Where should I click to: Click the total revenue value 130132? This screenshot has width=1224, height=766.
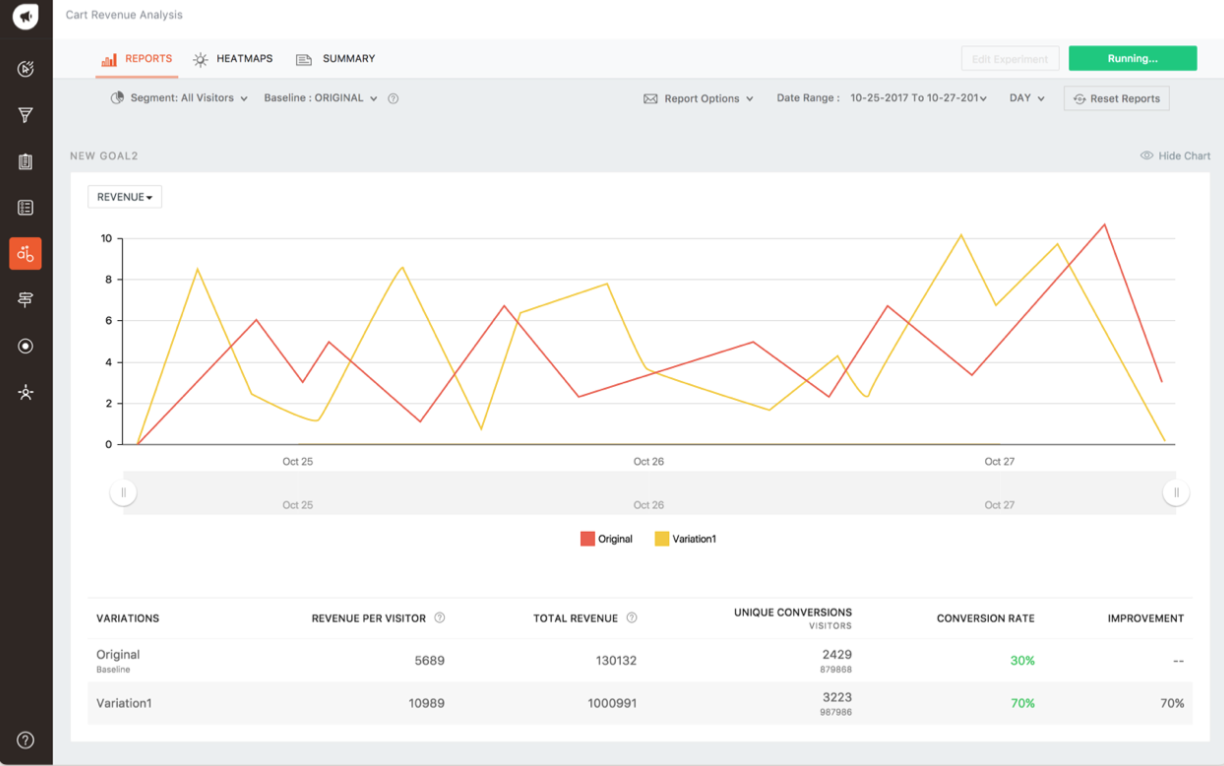[615, 661]
